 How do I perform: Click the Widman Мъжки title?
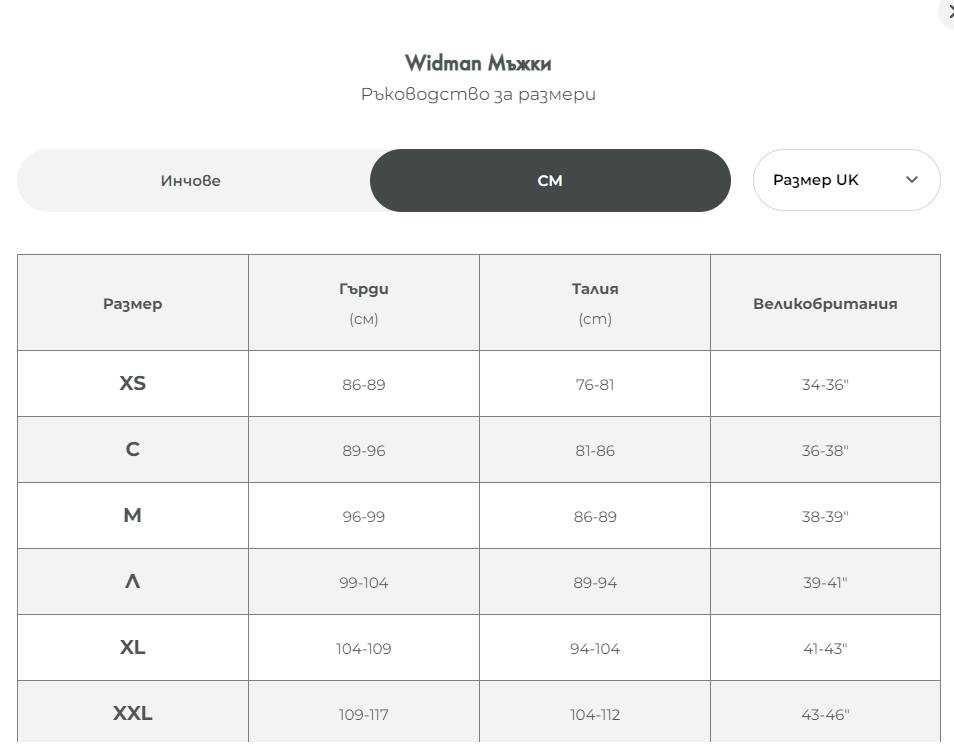click(x=478, y=63)
